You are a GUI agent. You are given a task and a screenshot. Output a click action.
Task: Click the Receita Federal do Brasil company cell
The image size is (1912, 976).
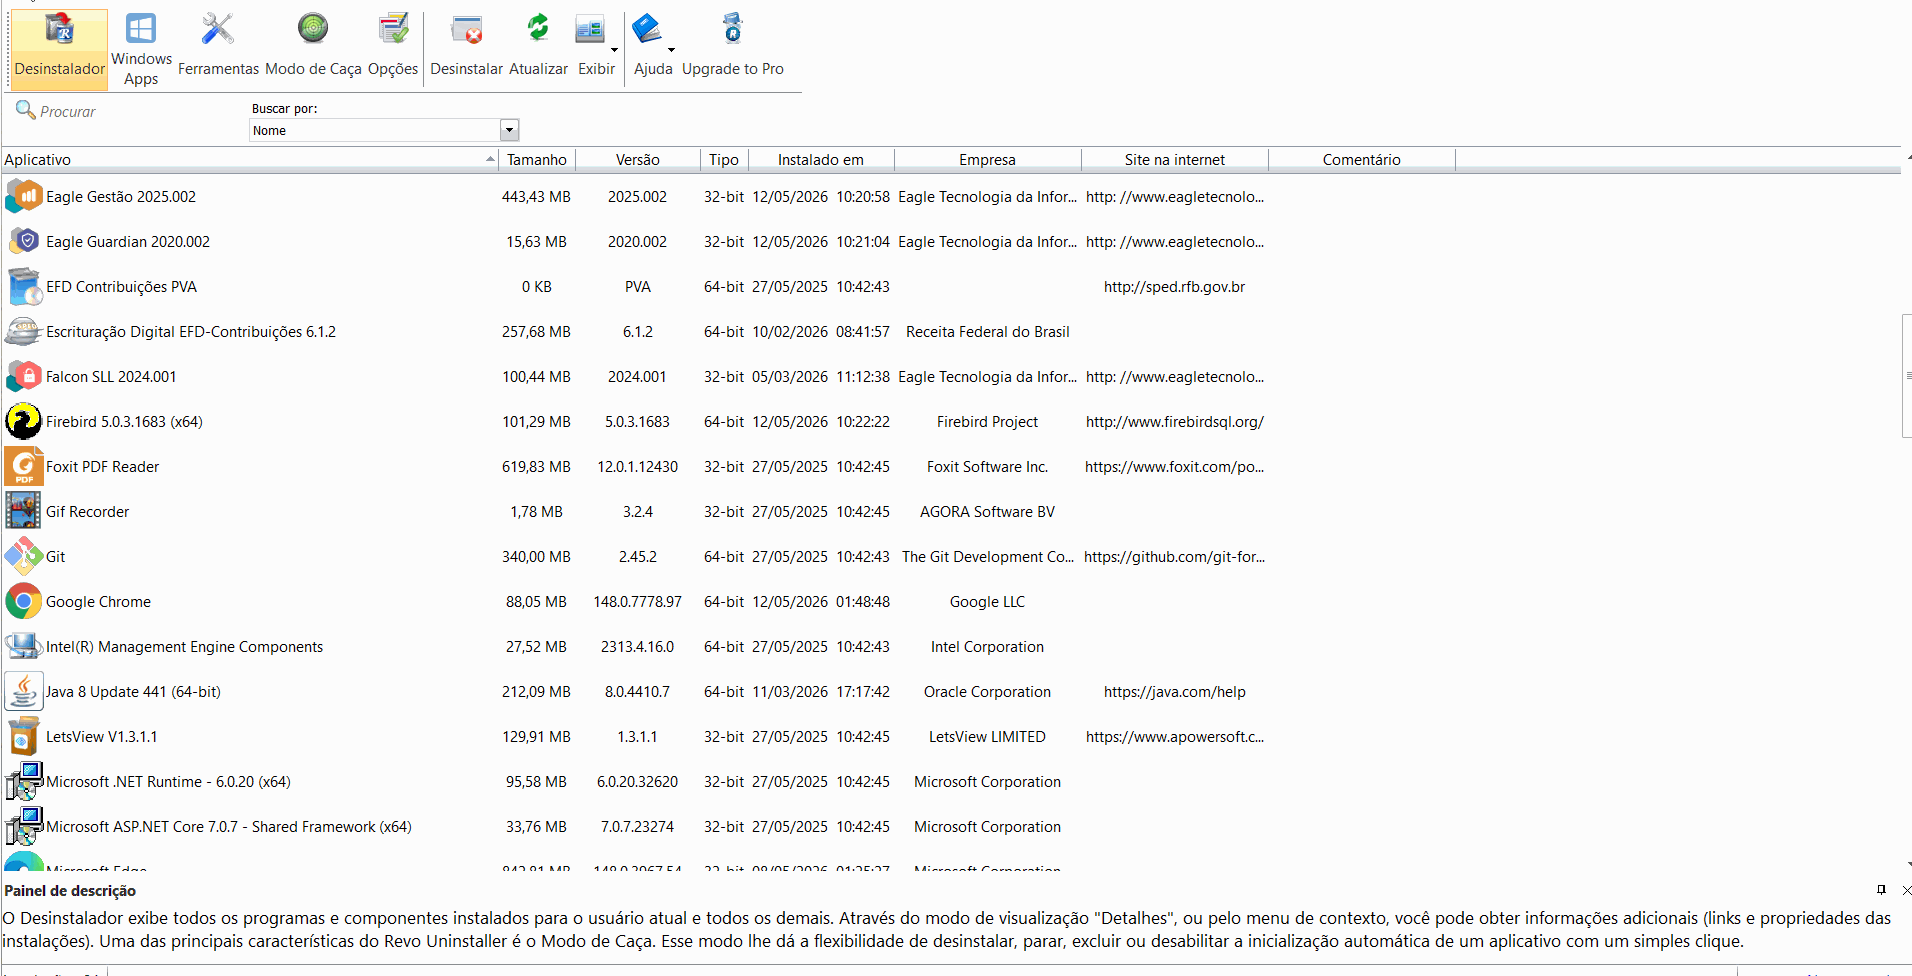pyautogui.click(x=988, y=332)
